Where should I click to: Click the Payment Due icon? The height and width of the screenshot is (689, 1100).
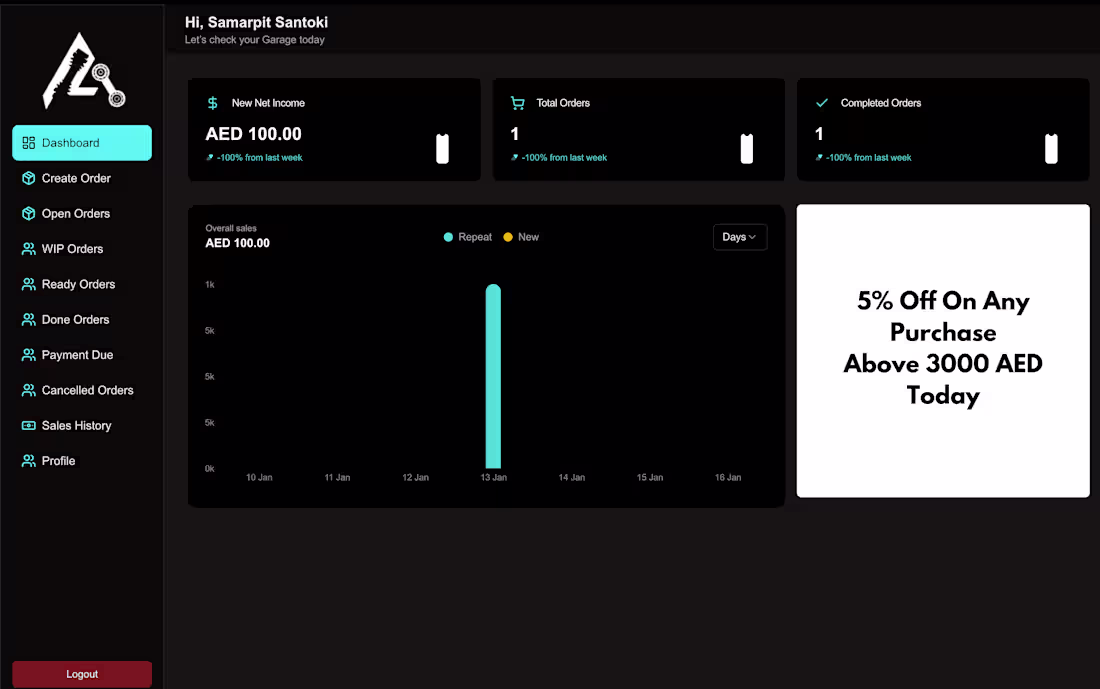click(27, 355)
